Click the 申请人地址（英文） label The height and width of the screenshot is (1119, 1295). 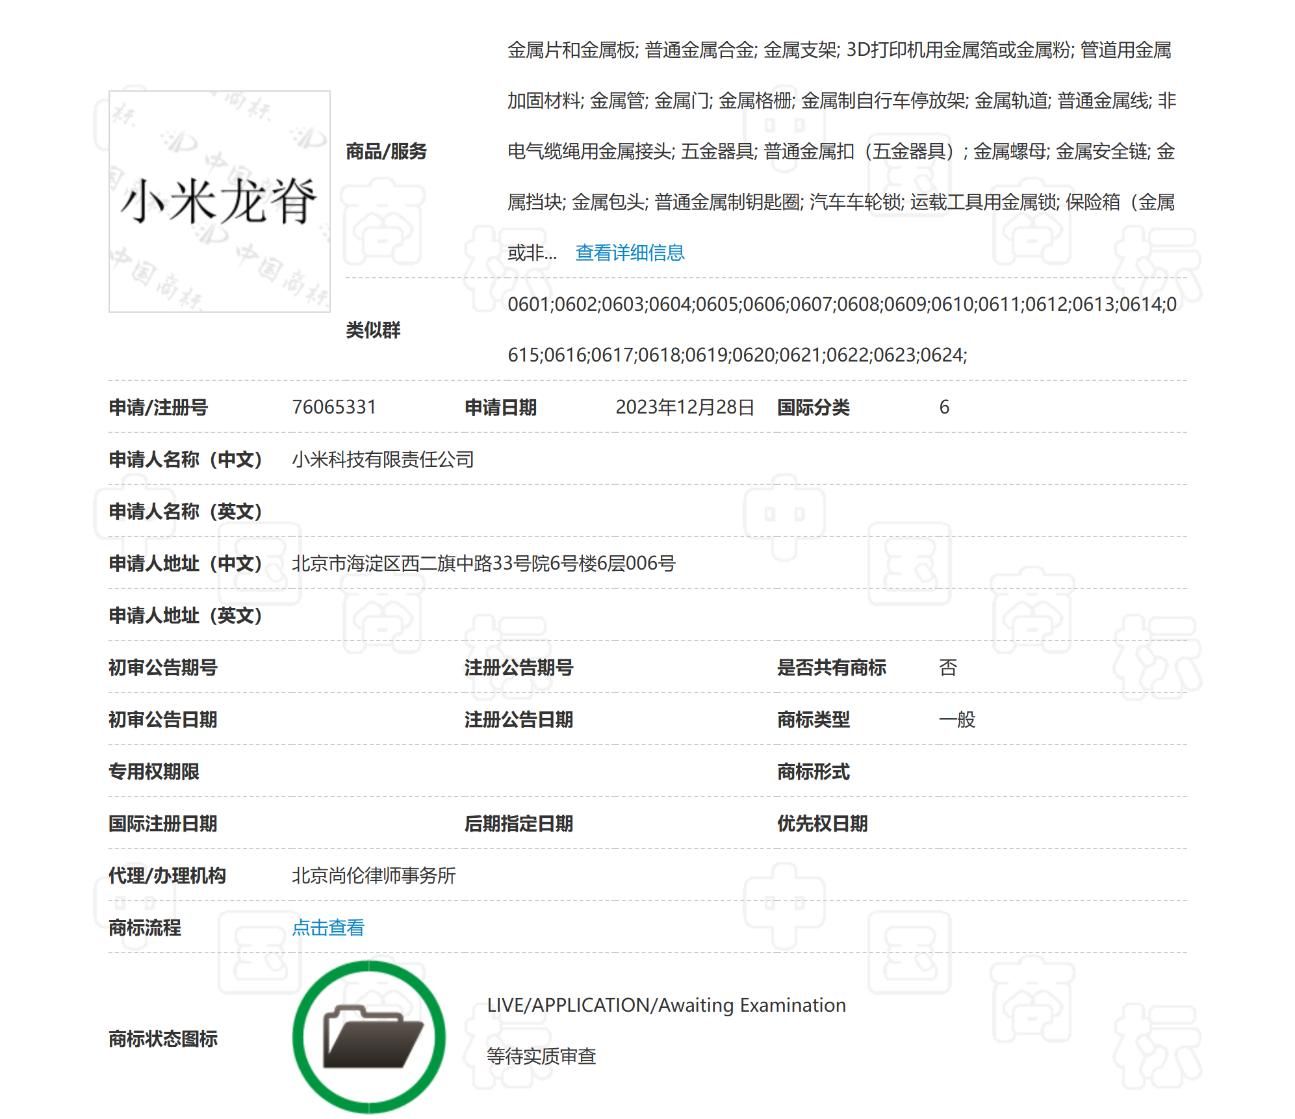[186, 616]
